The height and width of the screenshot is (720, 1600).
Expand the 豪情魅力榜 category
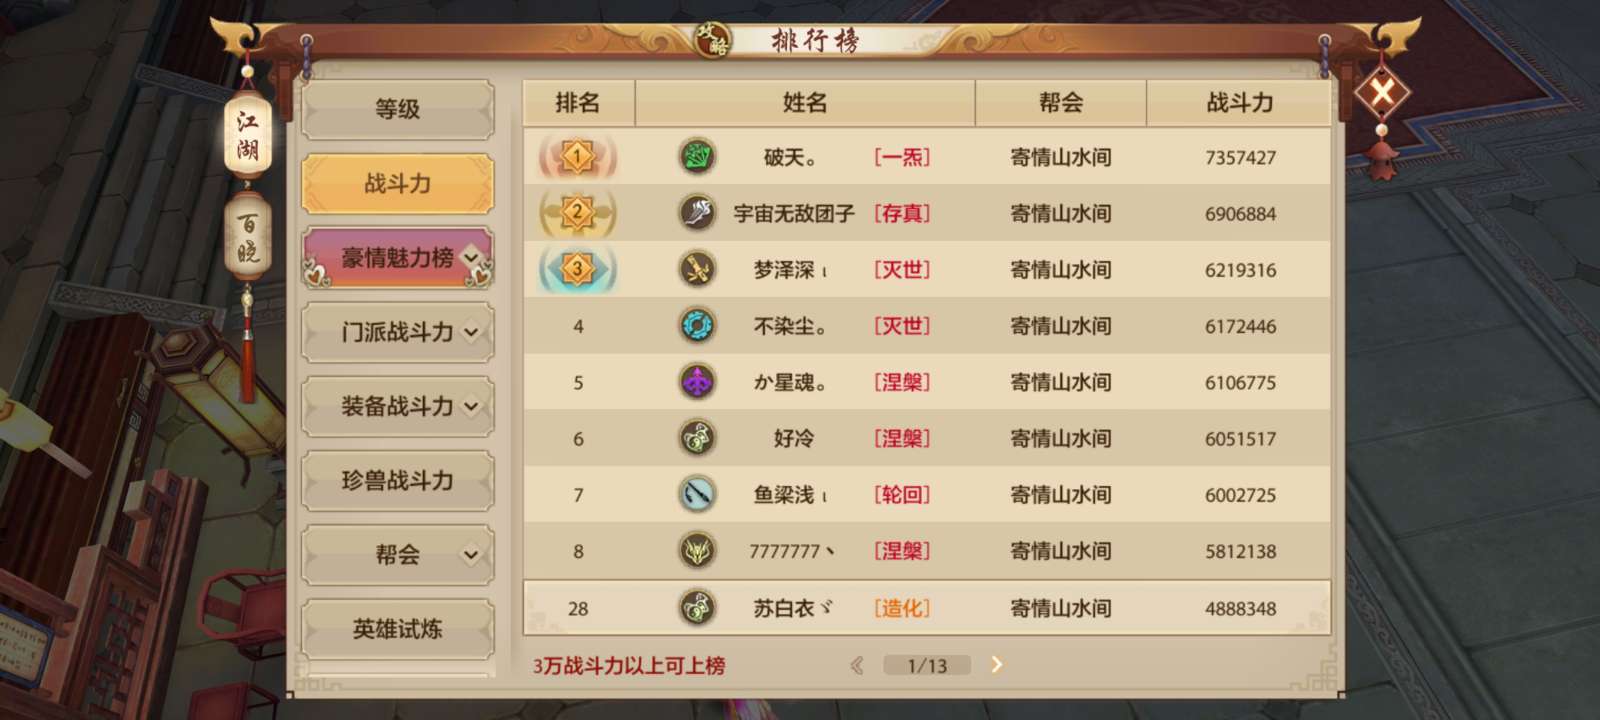[x=398, y=258]
